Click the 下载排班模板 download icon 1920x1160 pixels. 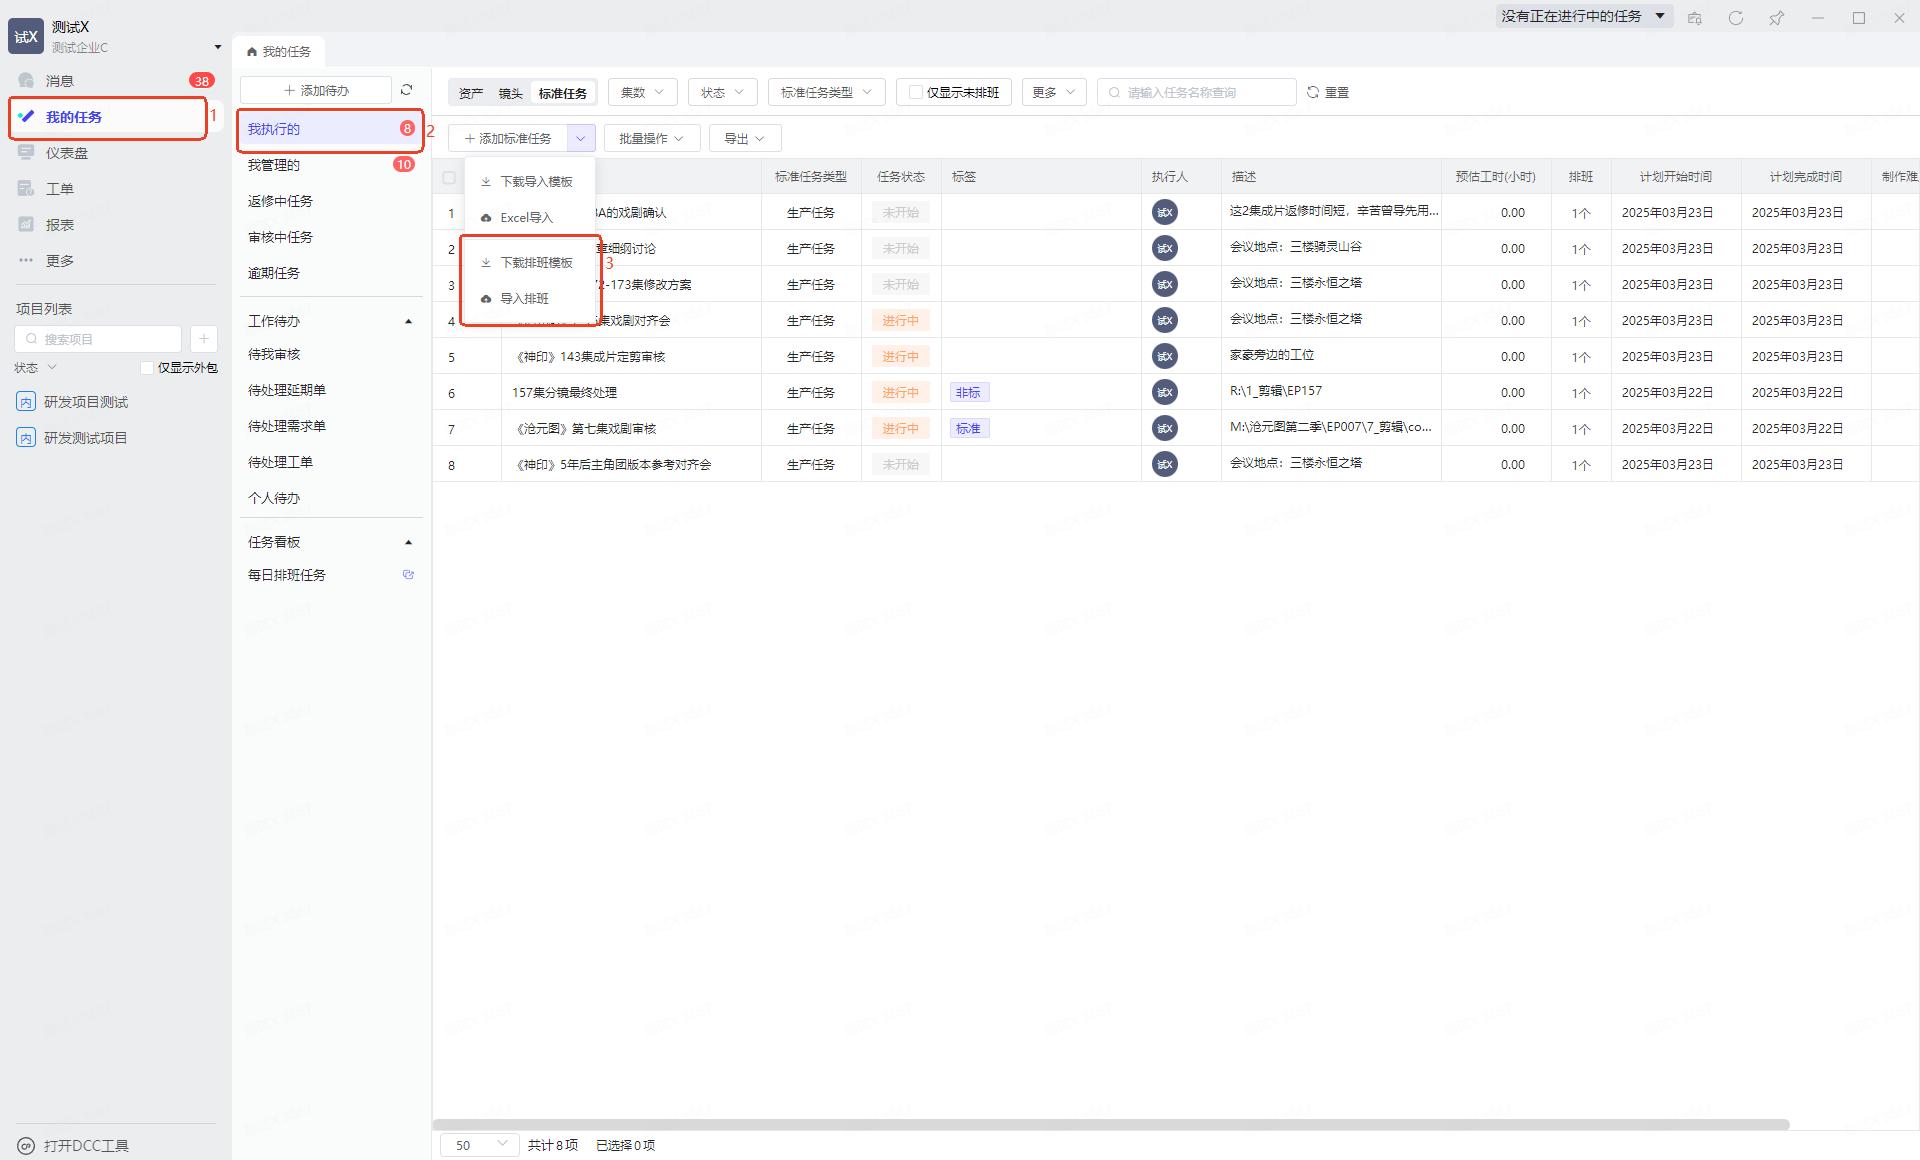point(486,263)
